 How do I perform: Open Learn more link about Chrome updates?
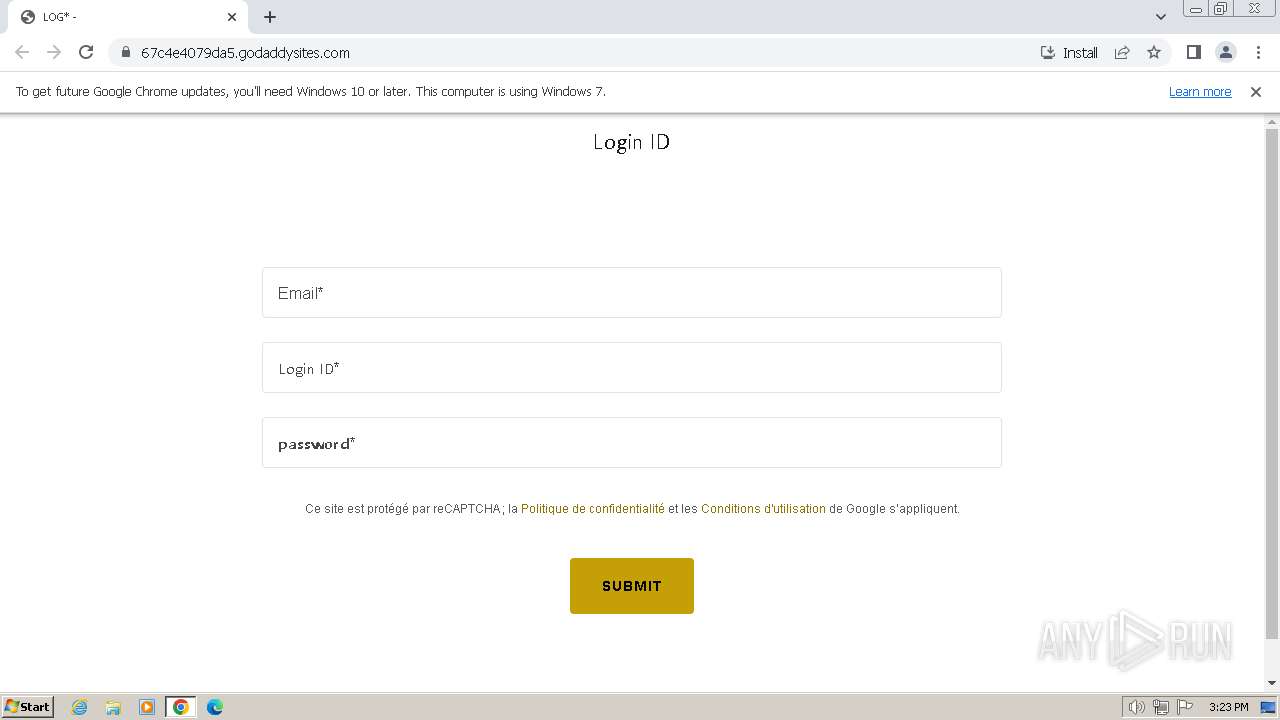coord(1200,91)
